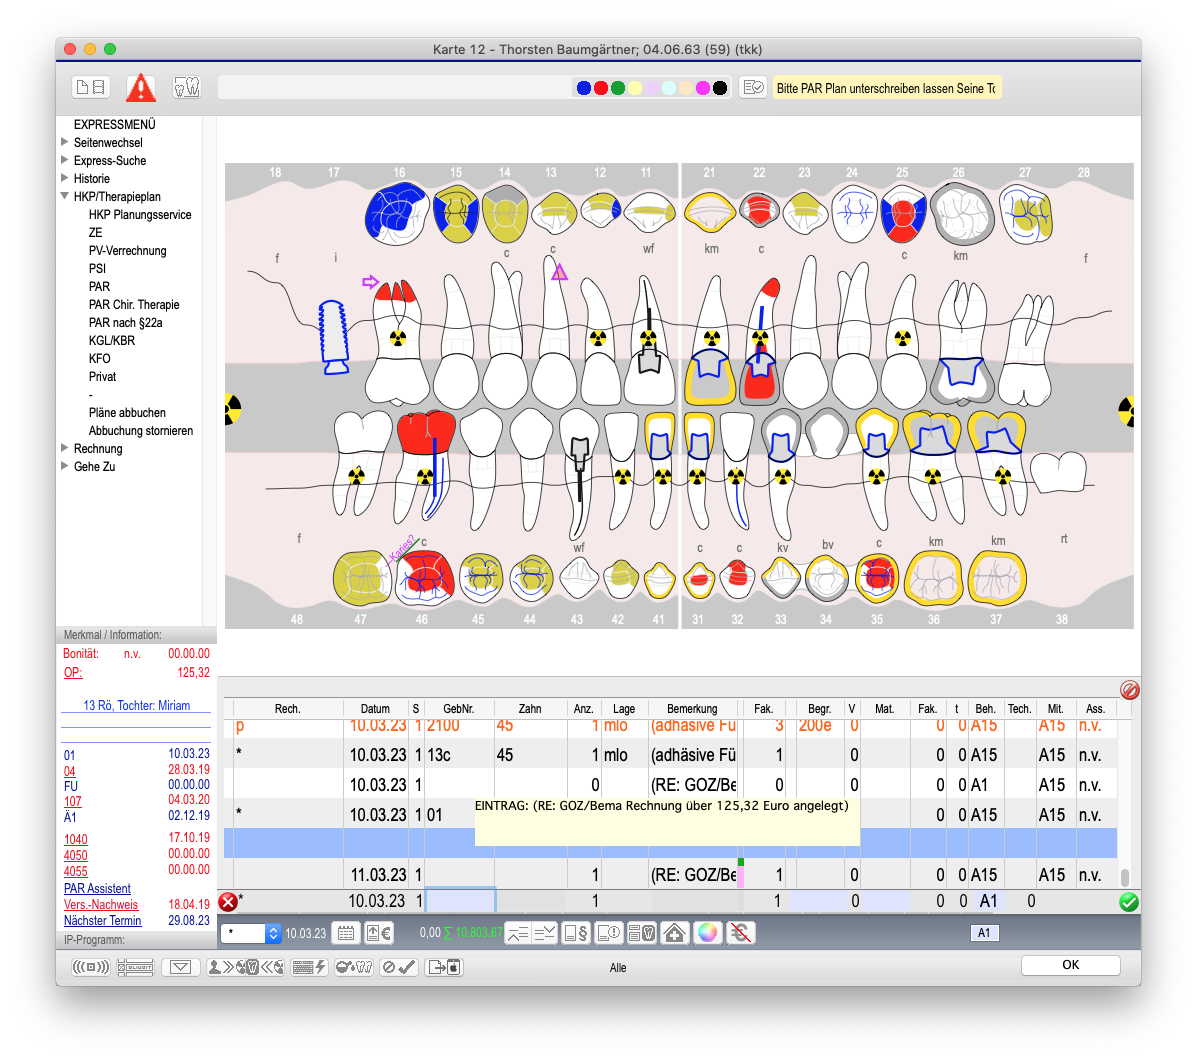Confirm entry with the green checkmark
This screenshot has width=1197, height=1060.
[x=1129, y=902]
